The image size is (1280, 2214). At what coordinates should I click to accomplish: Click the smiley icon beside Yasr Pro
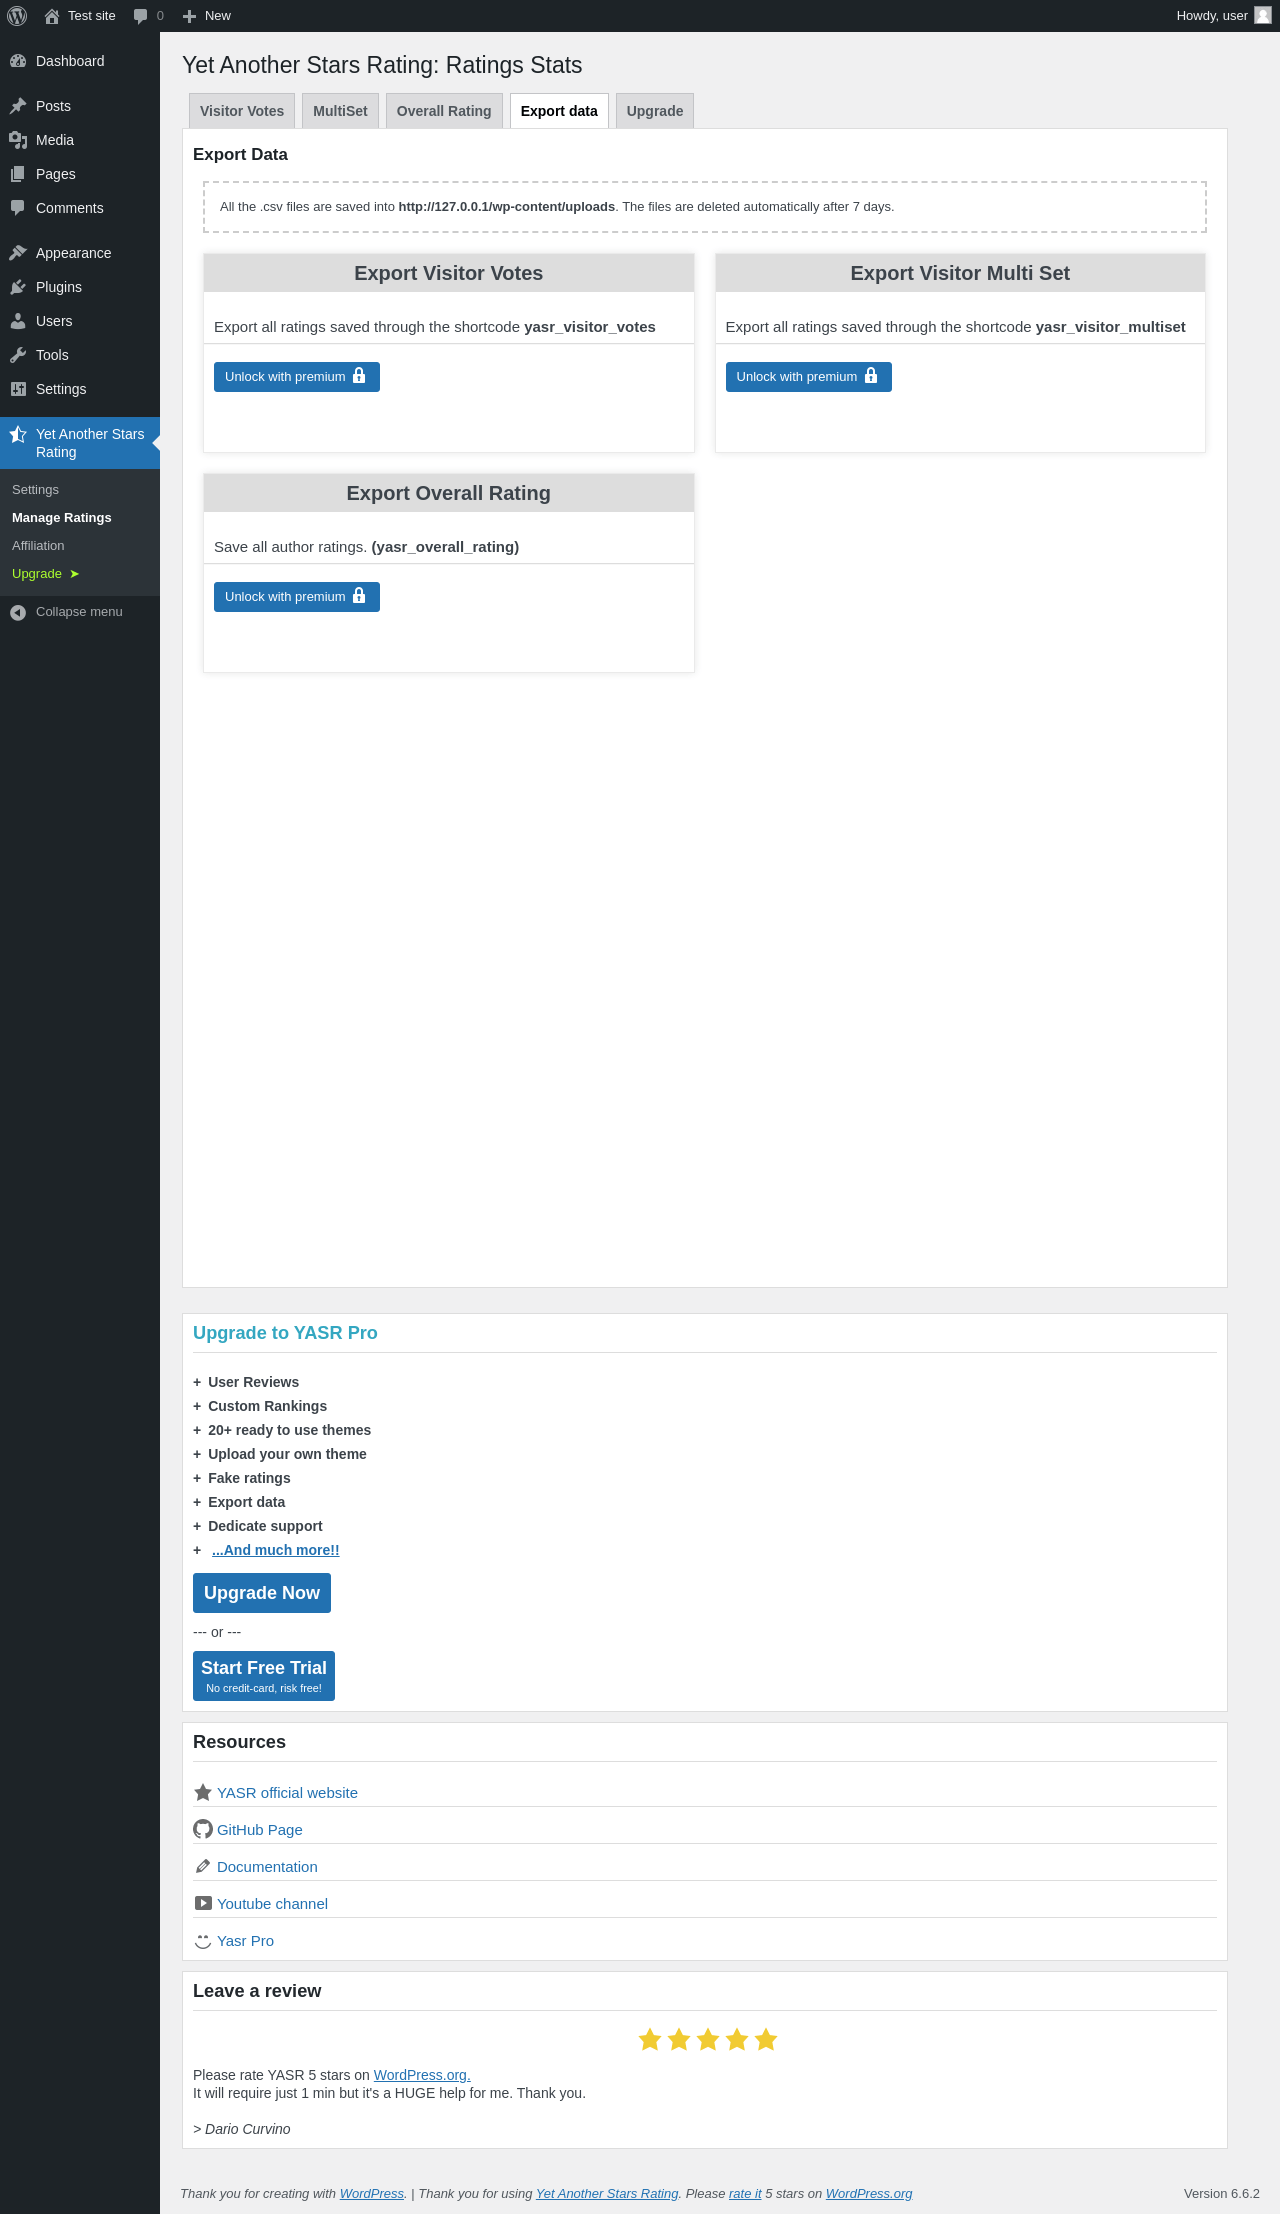coord(203,1940)
